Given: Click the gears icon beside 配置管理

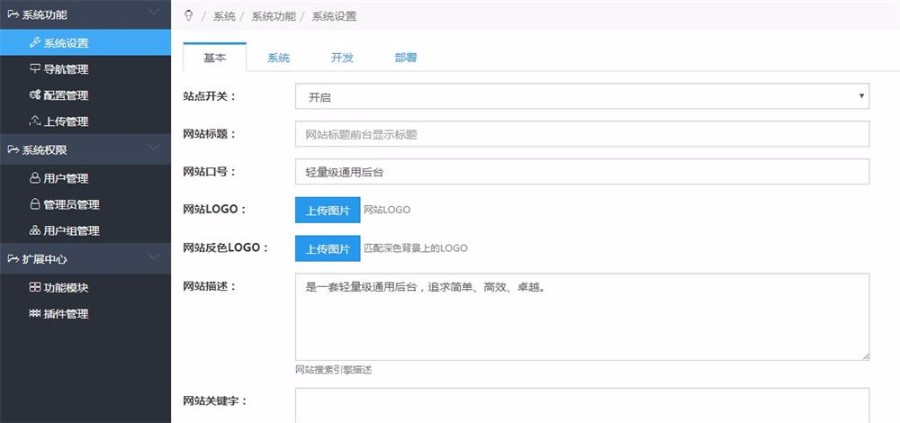Looking at the screenshot, I should (x=34, y=95).
